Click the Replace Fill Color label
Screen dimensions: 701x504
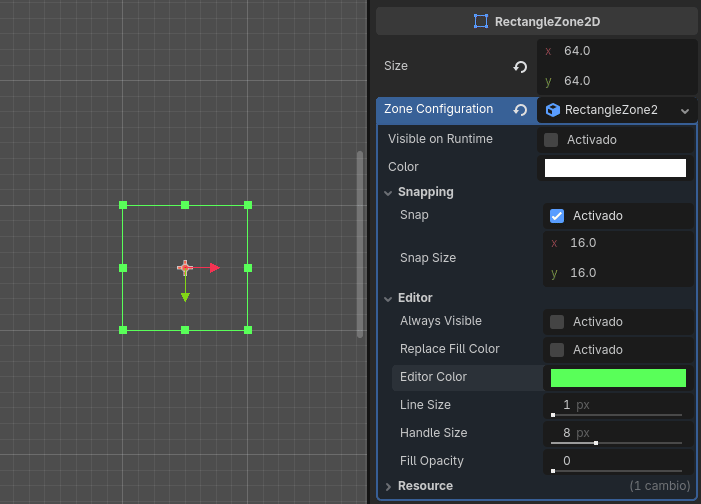click(x=450, y=349)
